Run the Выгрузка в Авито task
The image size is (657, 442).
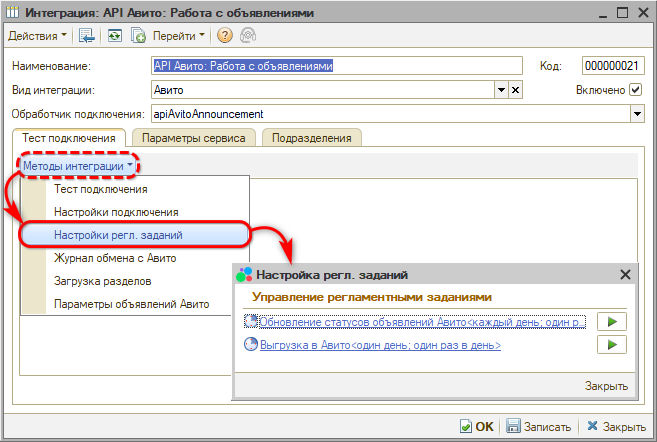coord(610,345)
